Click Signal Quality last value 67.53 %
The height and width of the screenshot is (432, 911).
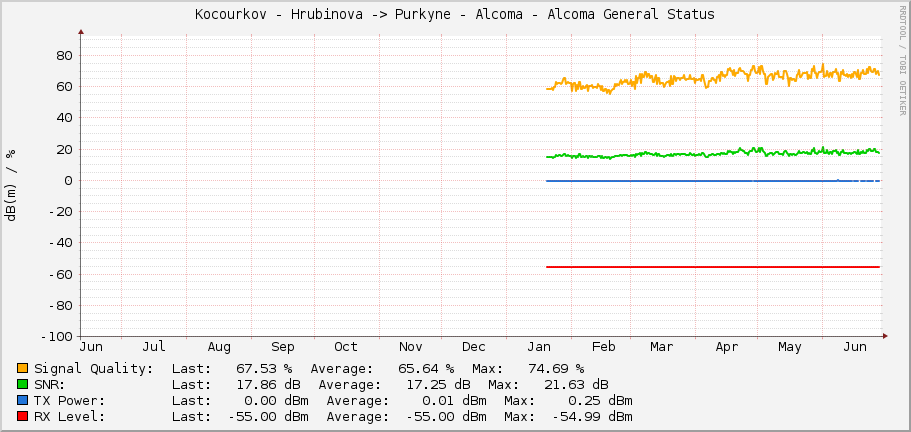[264, 369]
